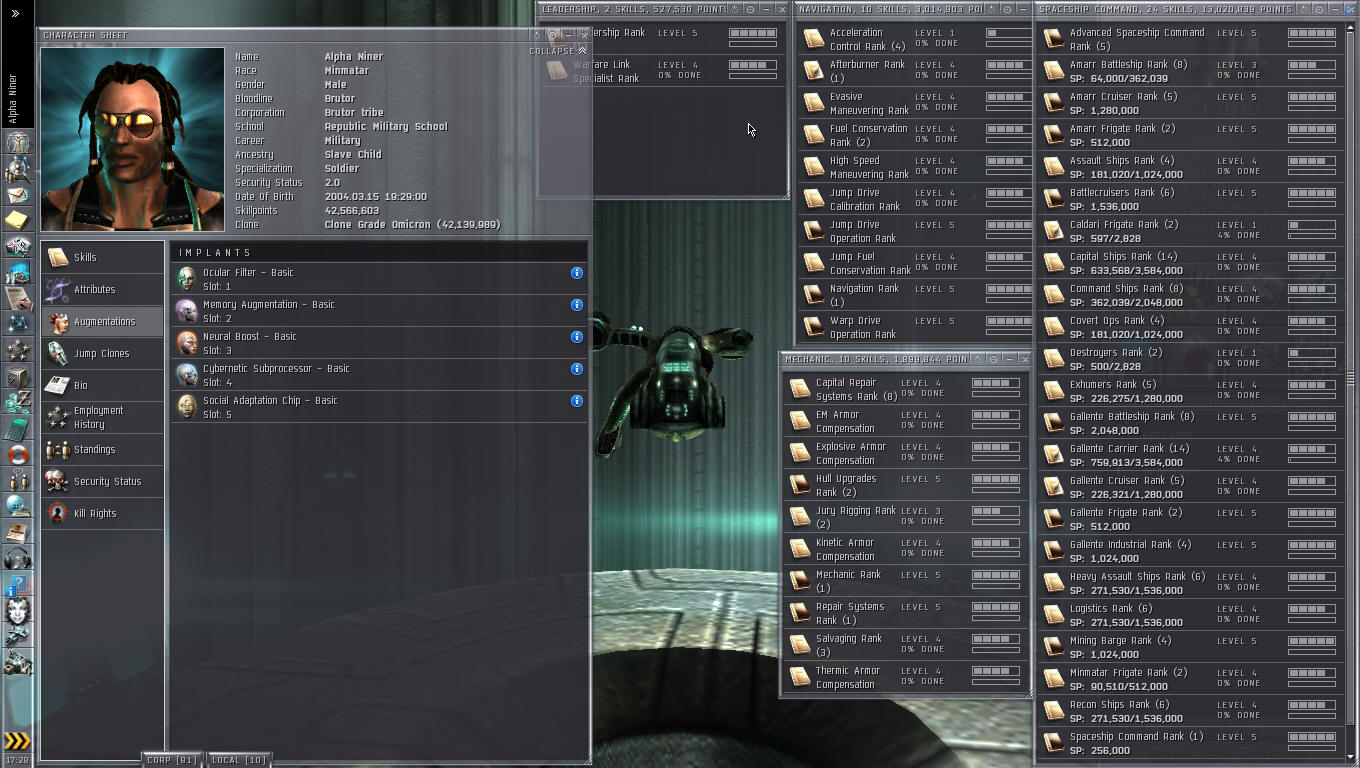Click the Cybernetic Subprocessor implant icon

(186, 375)
